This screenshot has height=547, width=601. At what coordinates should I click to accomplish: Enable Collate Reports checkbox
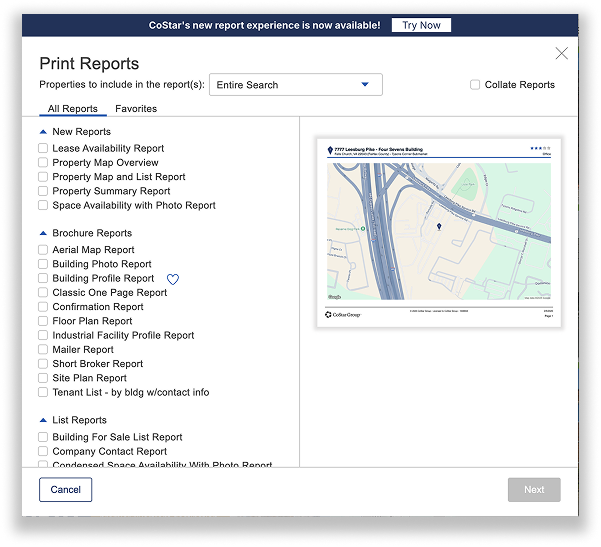tap(475, 85)
